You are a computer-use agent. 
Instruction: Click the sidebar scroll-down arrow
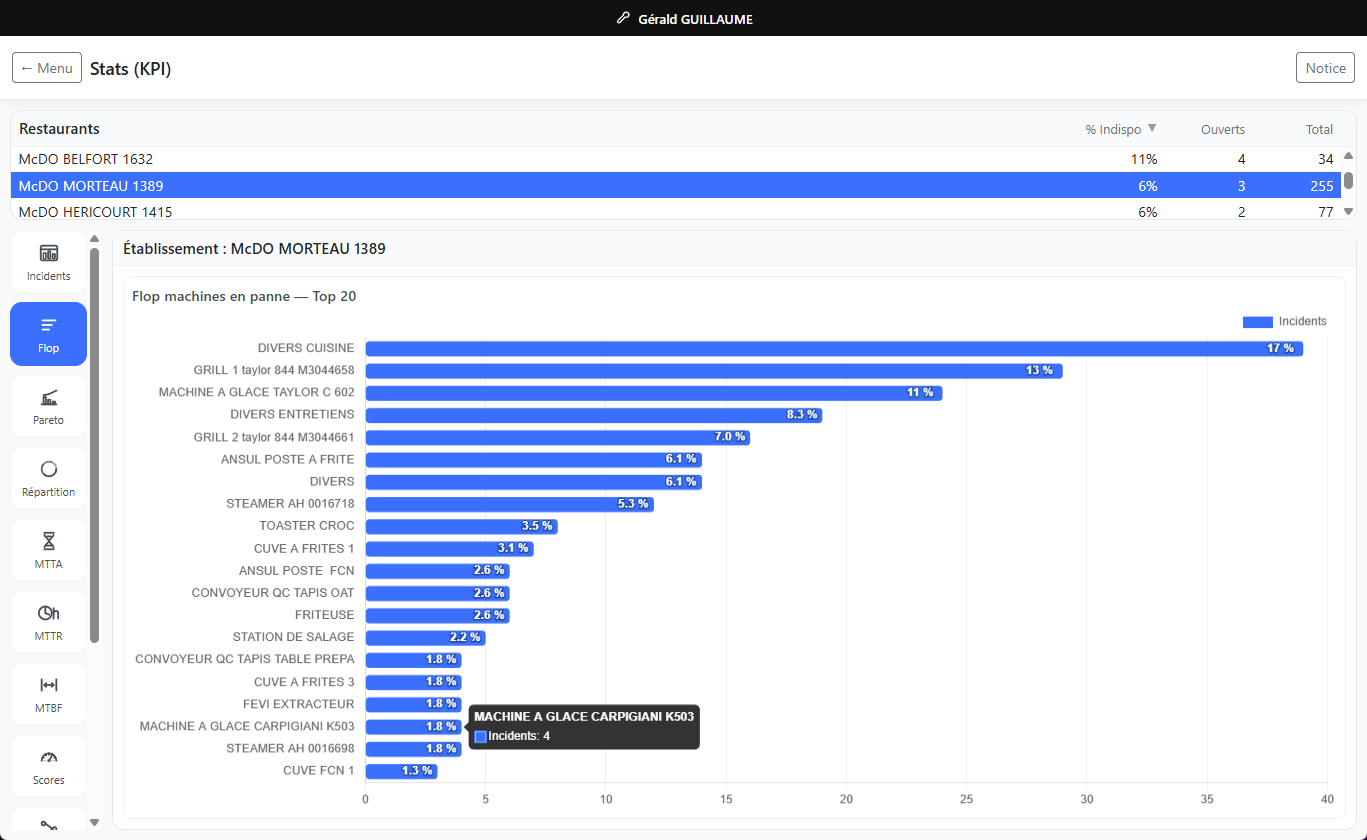click(94, 822)
